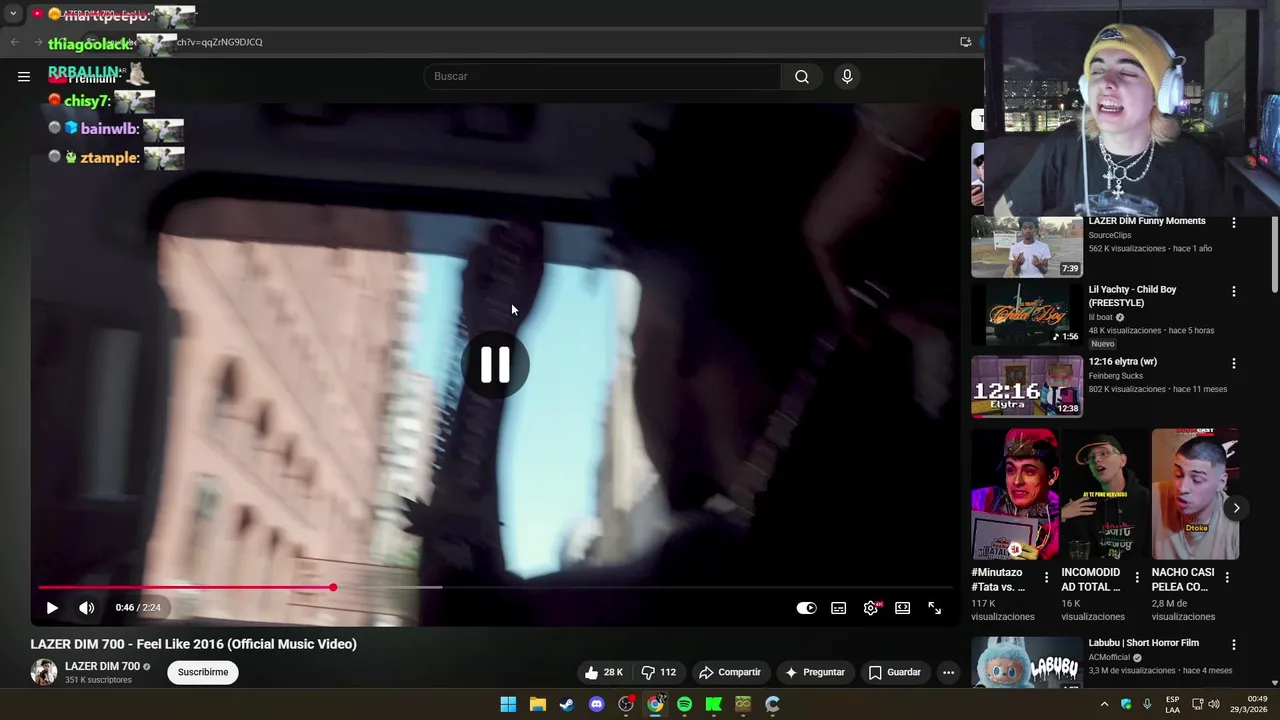Viewport: 1280px width, 720px height.
Task: Open Discord from the taskbar
Action: [x=597, y=704]
